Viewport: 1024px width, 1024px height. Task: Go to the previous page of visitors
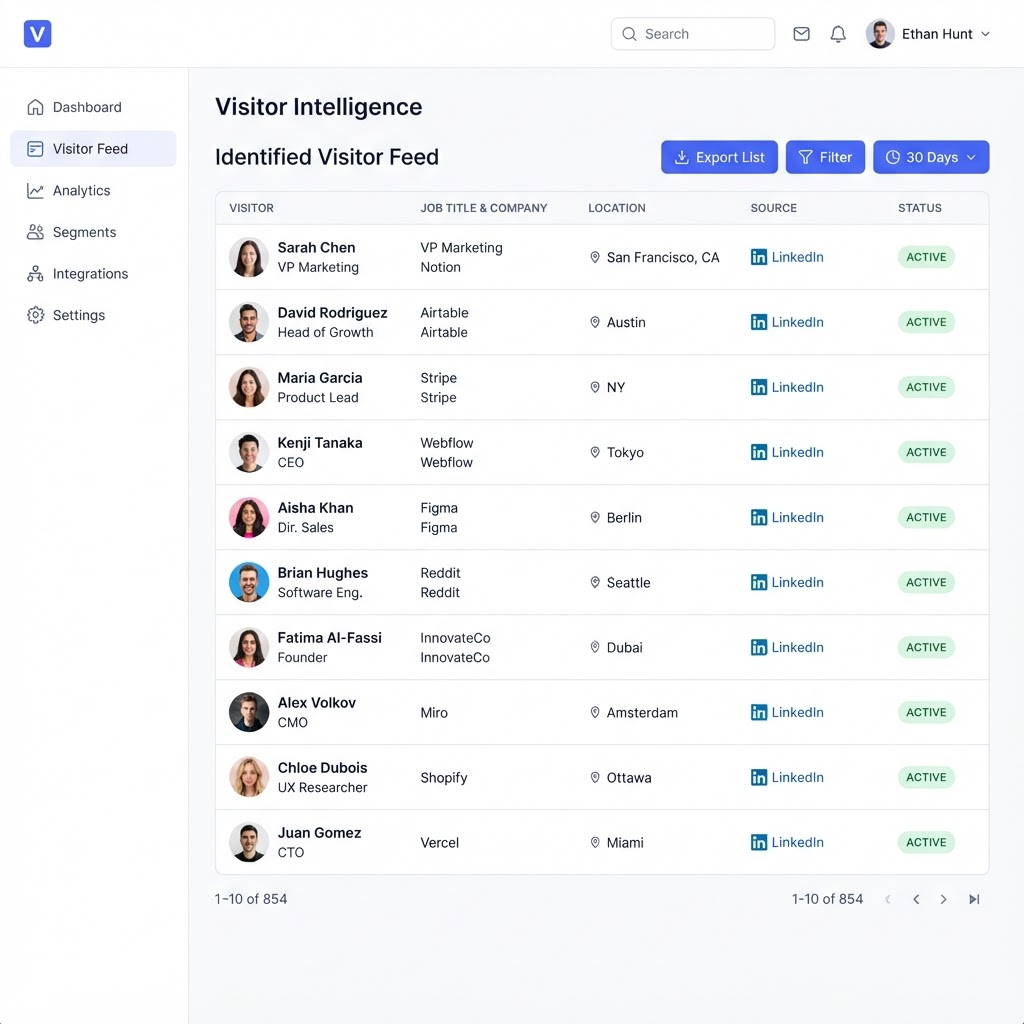pos(916,899)
